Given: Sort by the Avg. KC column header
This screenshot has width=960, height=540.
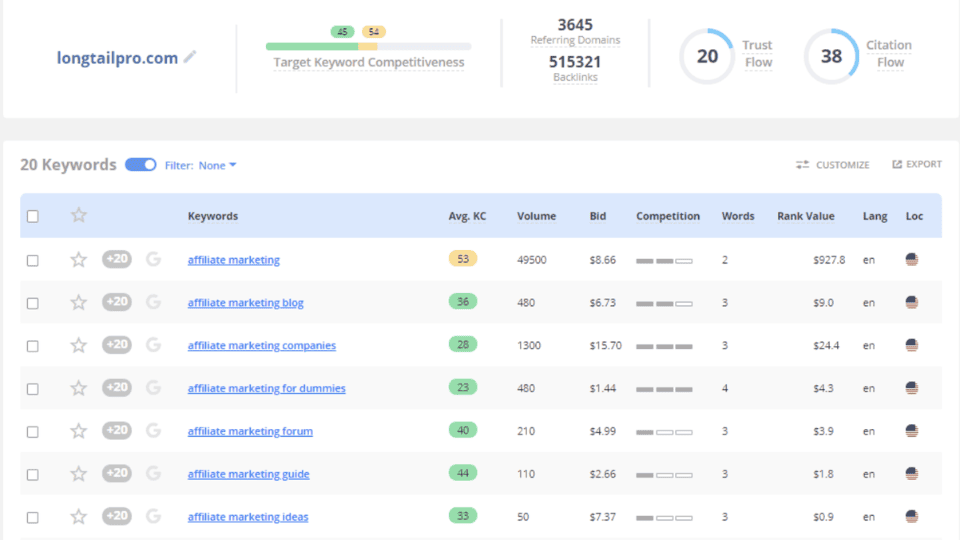Looking at the screenshot, I should (x=467, y=216).
